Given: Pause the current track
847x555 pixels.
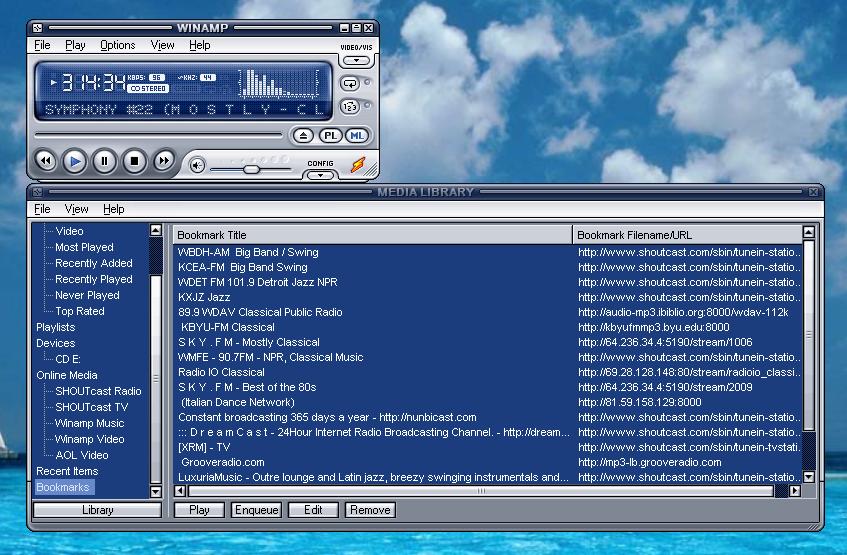Looking at the screenshot, I should coord(104,160).
